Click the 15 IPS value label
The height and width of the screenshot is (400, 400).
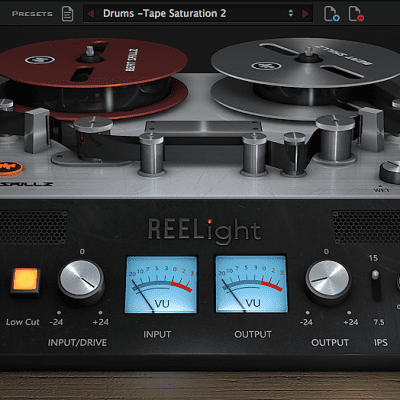pos(373,258)
